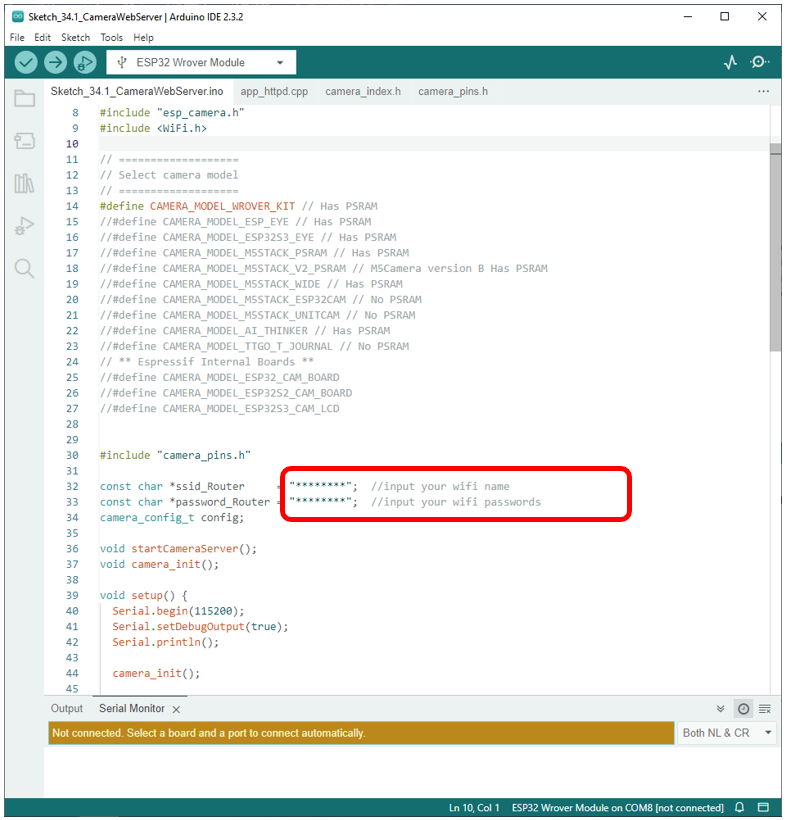Click the ssid_Router asterisks string on line 32

(320, 486)
